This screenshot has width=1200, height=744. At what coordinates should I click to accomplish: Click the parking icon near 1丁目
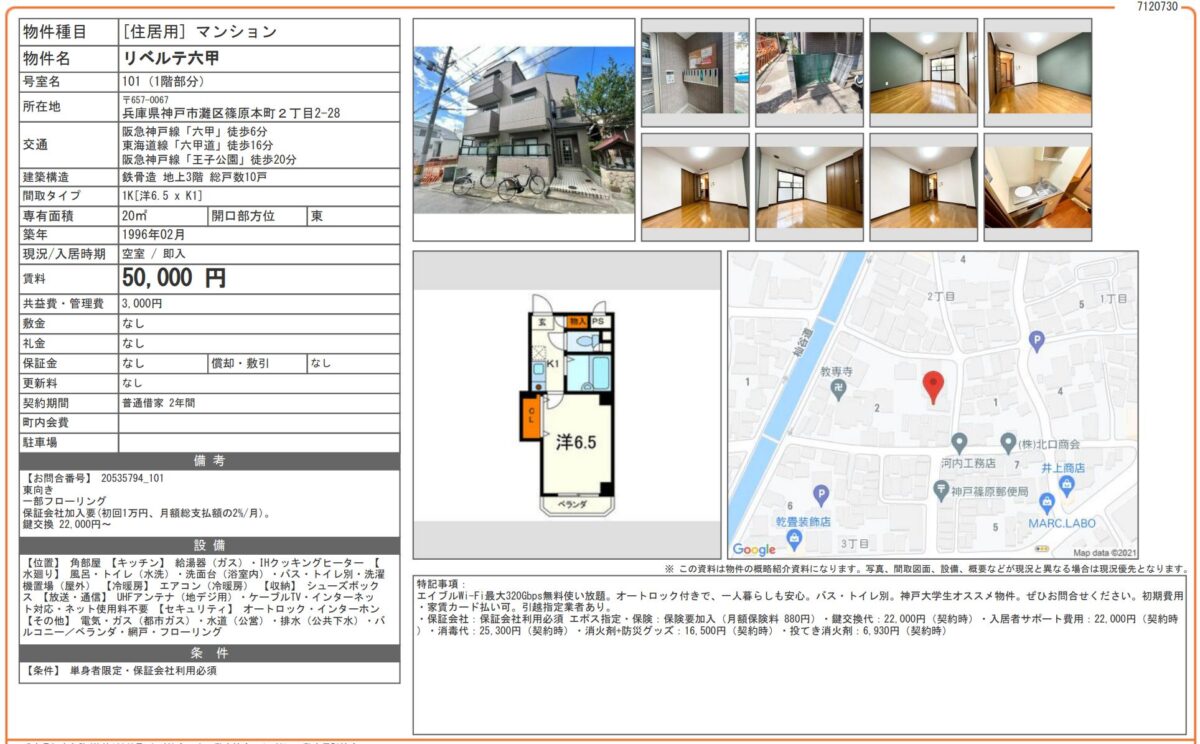click(x=1036, y=341)
